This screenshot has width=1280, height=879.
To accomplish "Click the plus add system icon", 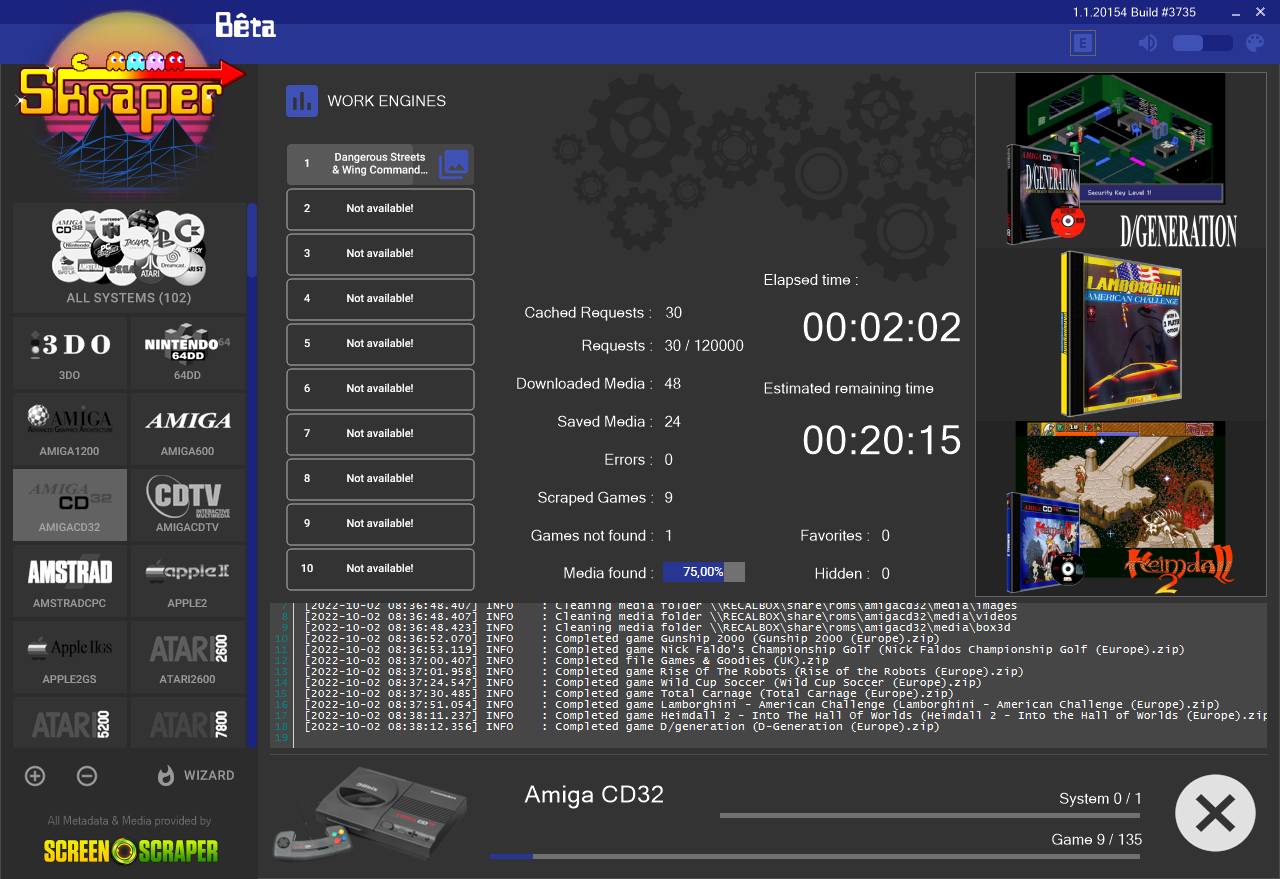I will pos(35,776).
